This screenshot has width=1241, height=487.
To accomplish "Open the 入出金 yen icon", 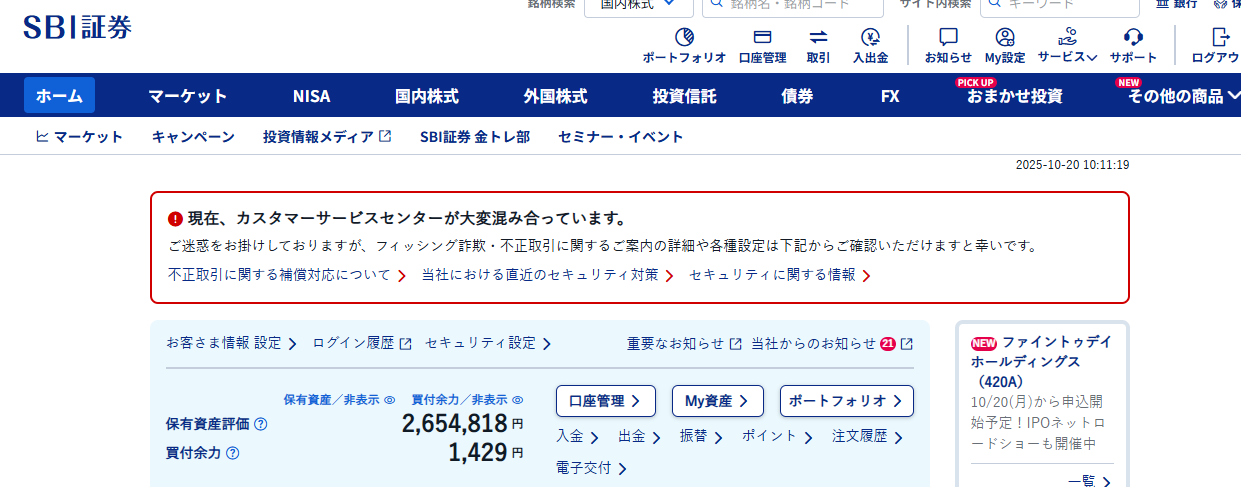I will 870,37.
